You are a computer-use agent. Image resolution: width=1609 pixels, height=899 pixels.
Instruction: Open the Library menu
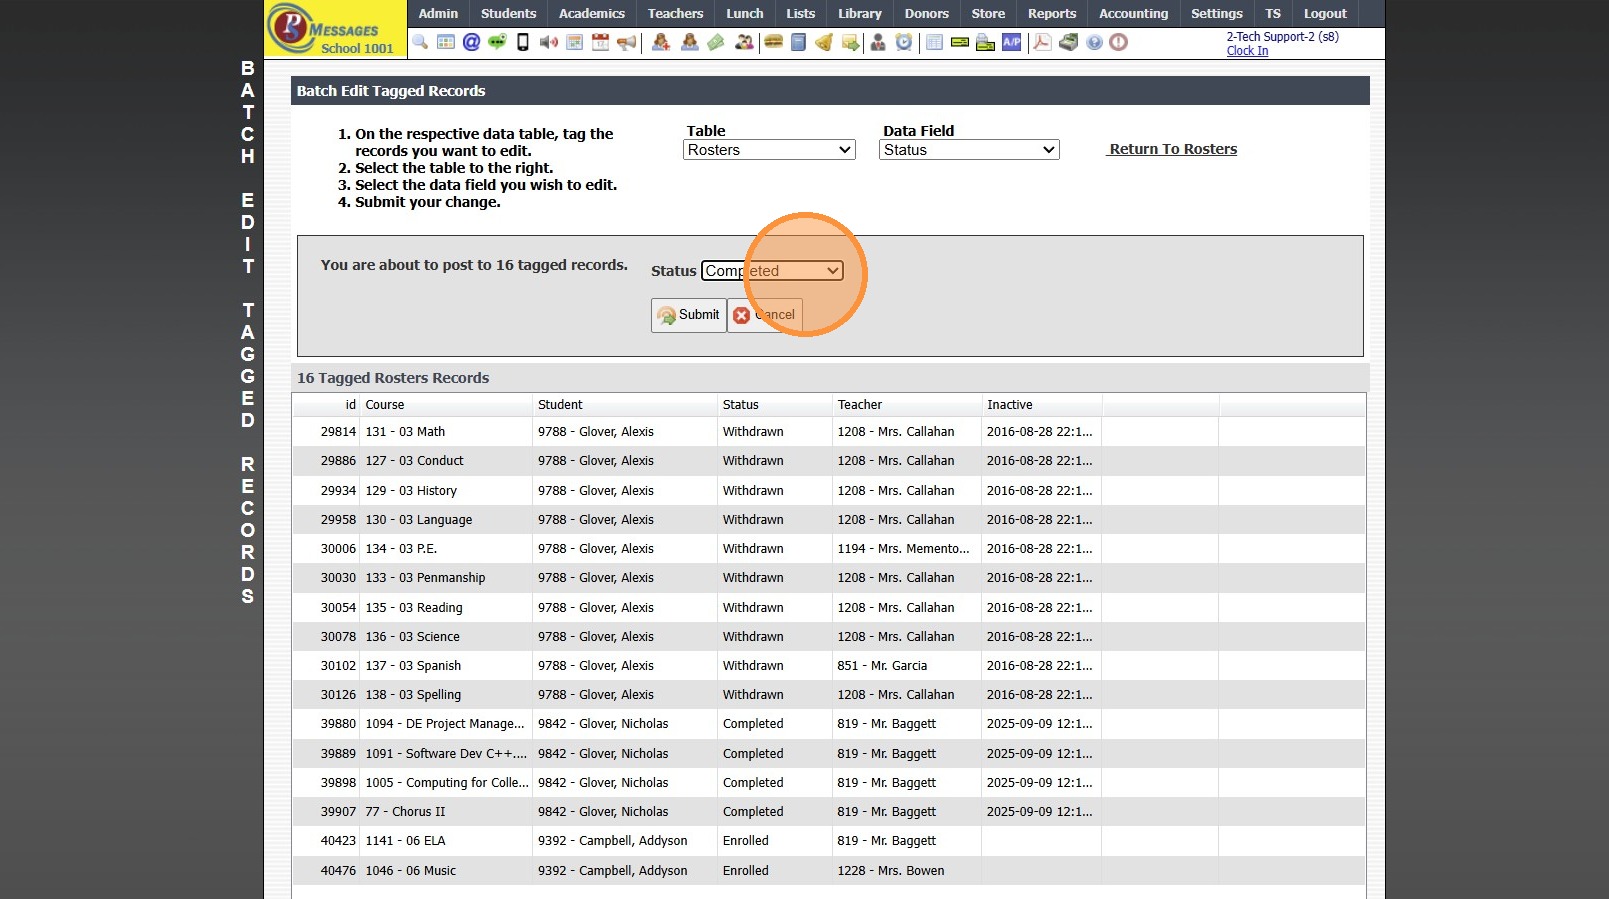click(860, 14)
